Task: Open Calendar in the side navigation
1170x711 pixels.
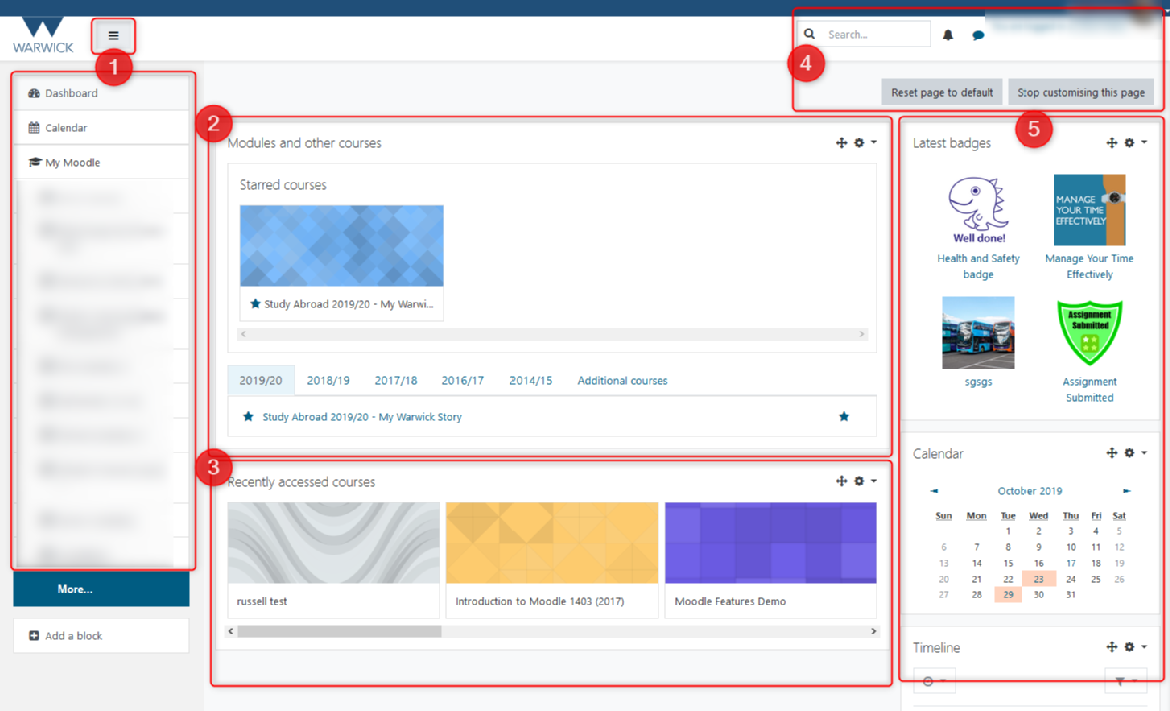Action: click(66, 128)
